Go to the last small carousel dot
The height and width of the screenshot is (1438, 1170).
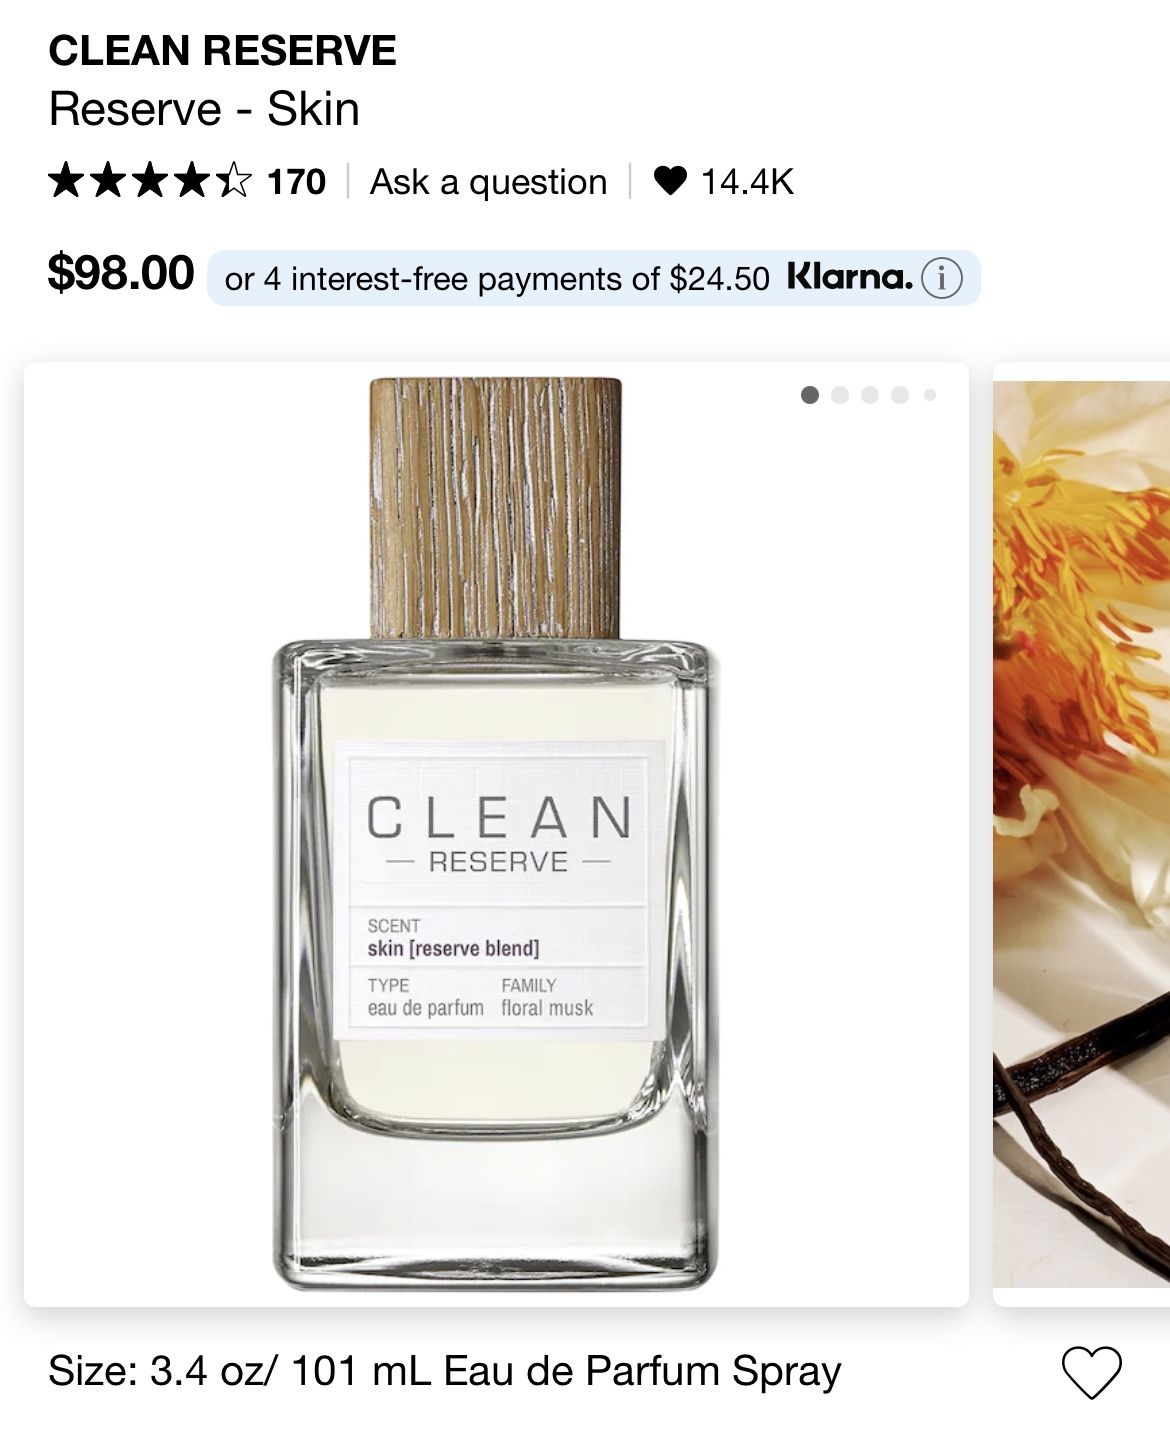930,395
